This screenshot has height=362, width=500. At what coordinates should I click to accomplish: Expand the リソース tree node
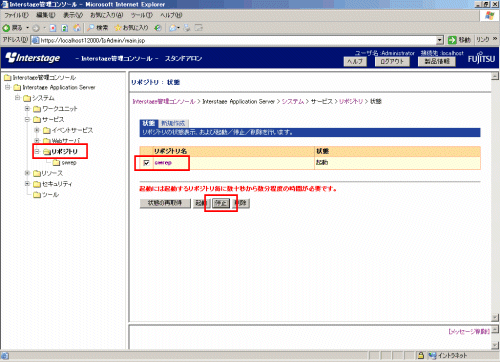point(27,173)
